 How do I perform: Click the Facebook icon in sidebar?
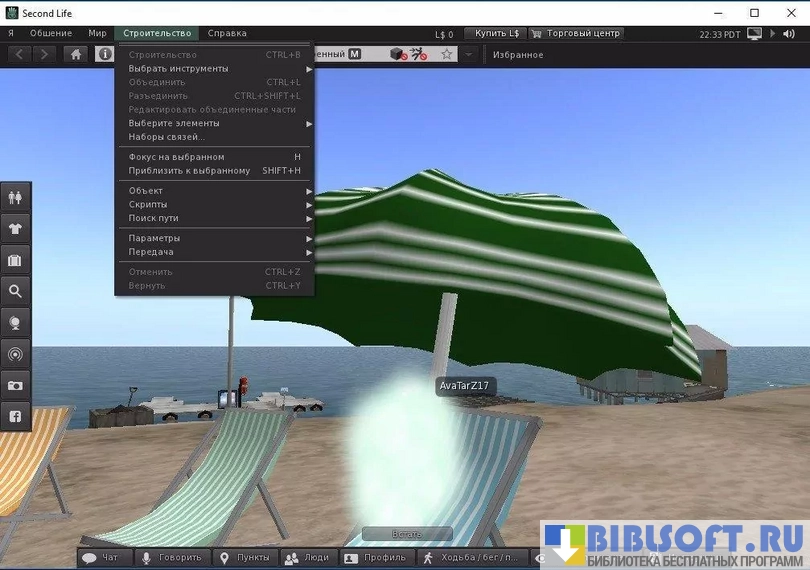click(15, 416)
